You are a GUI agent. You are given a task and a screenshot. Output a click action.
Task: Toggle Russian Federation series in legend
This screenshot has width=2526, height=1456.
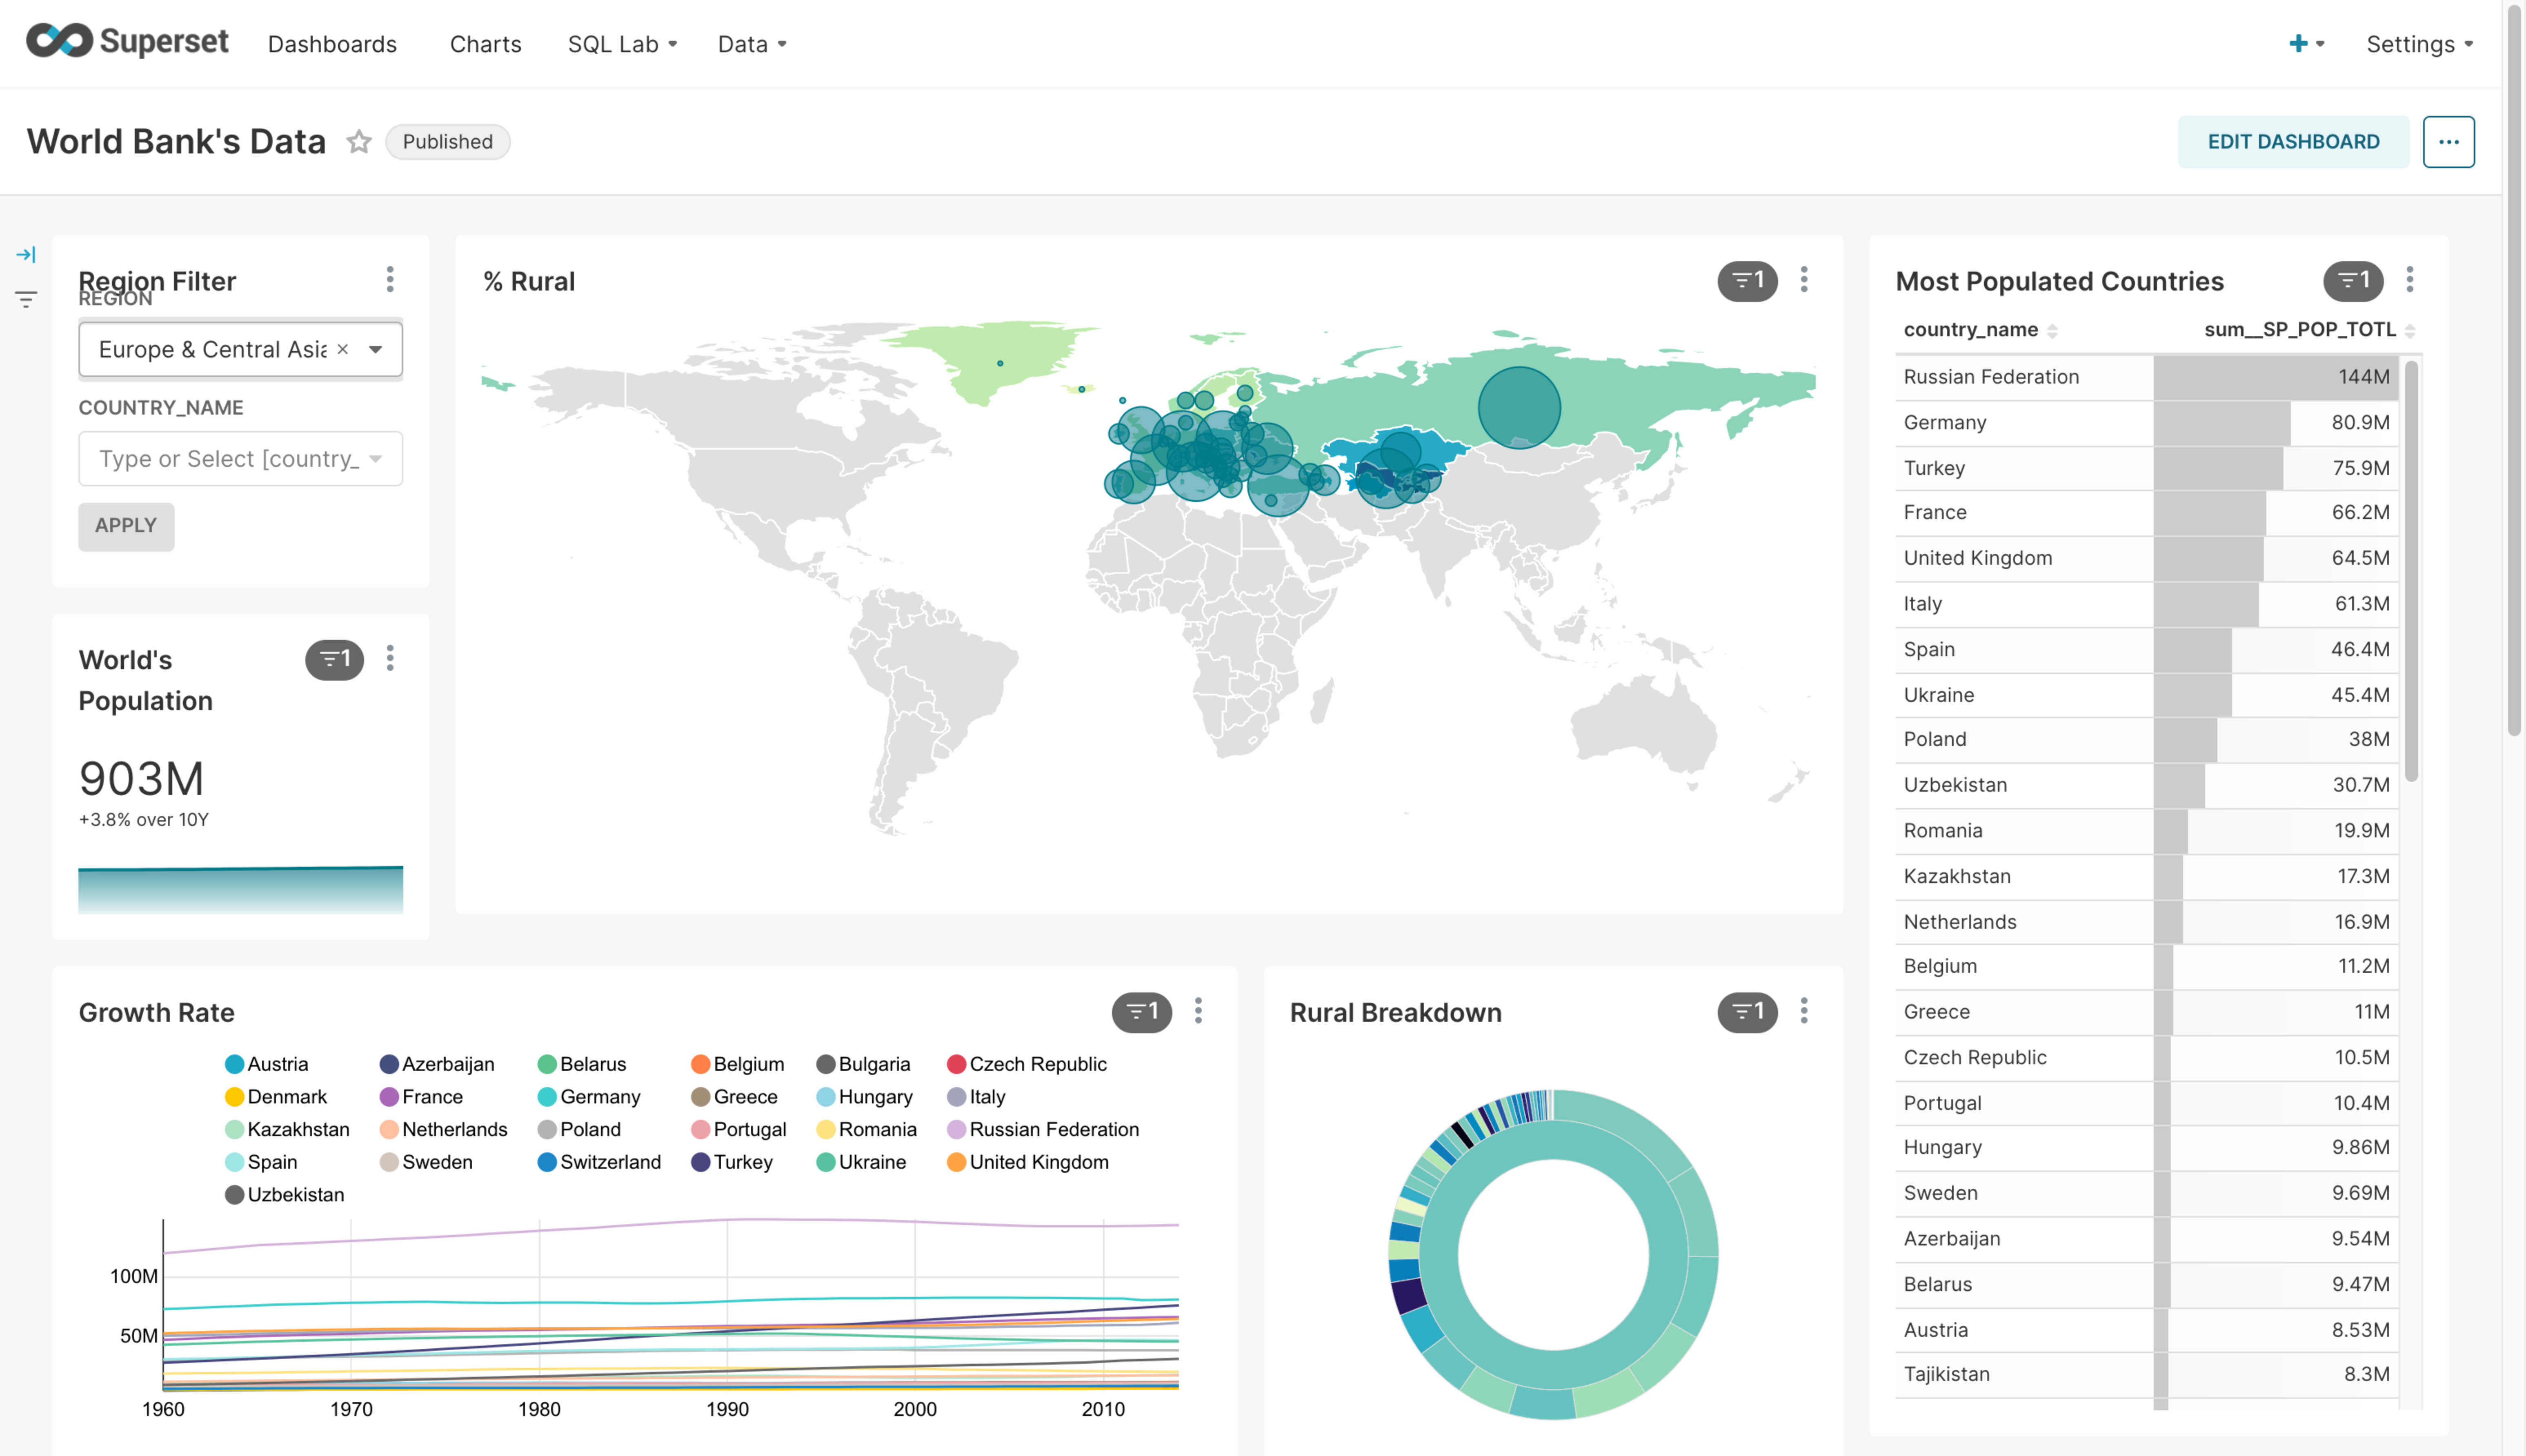[x=1043, y=1129]
